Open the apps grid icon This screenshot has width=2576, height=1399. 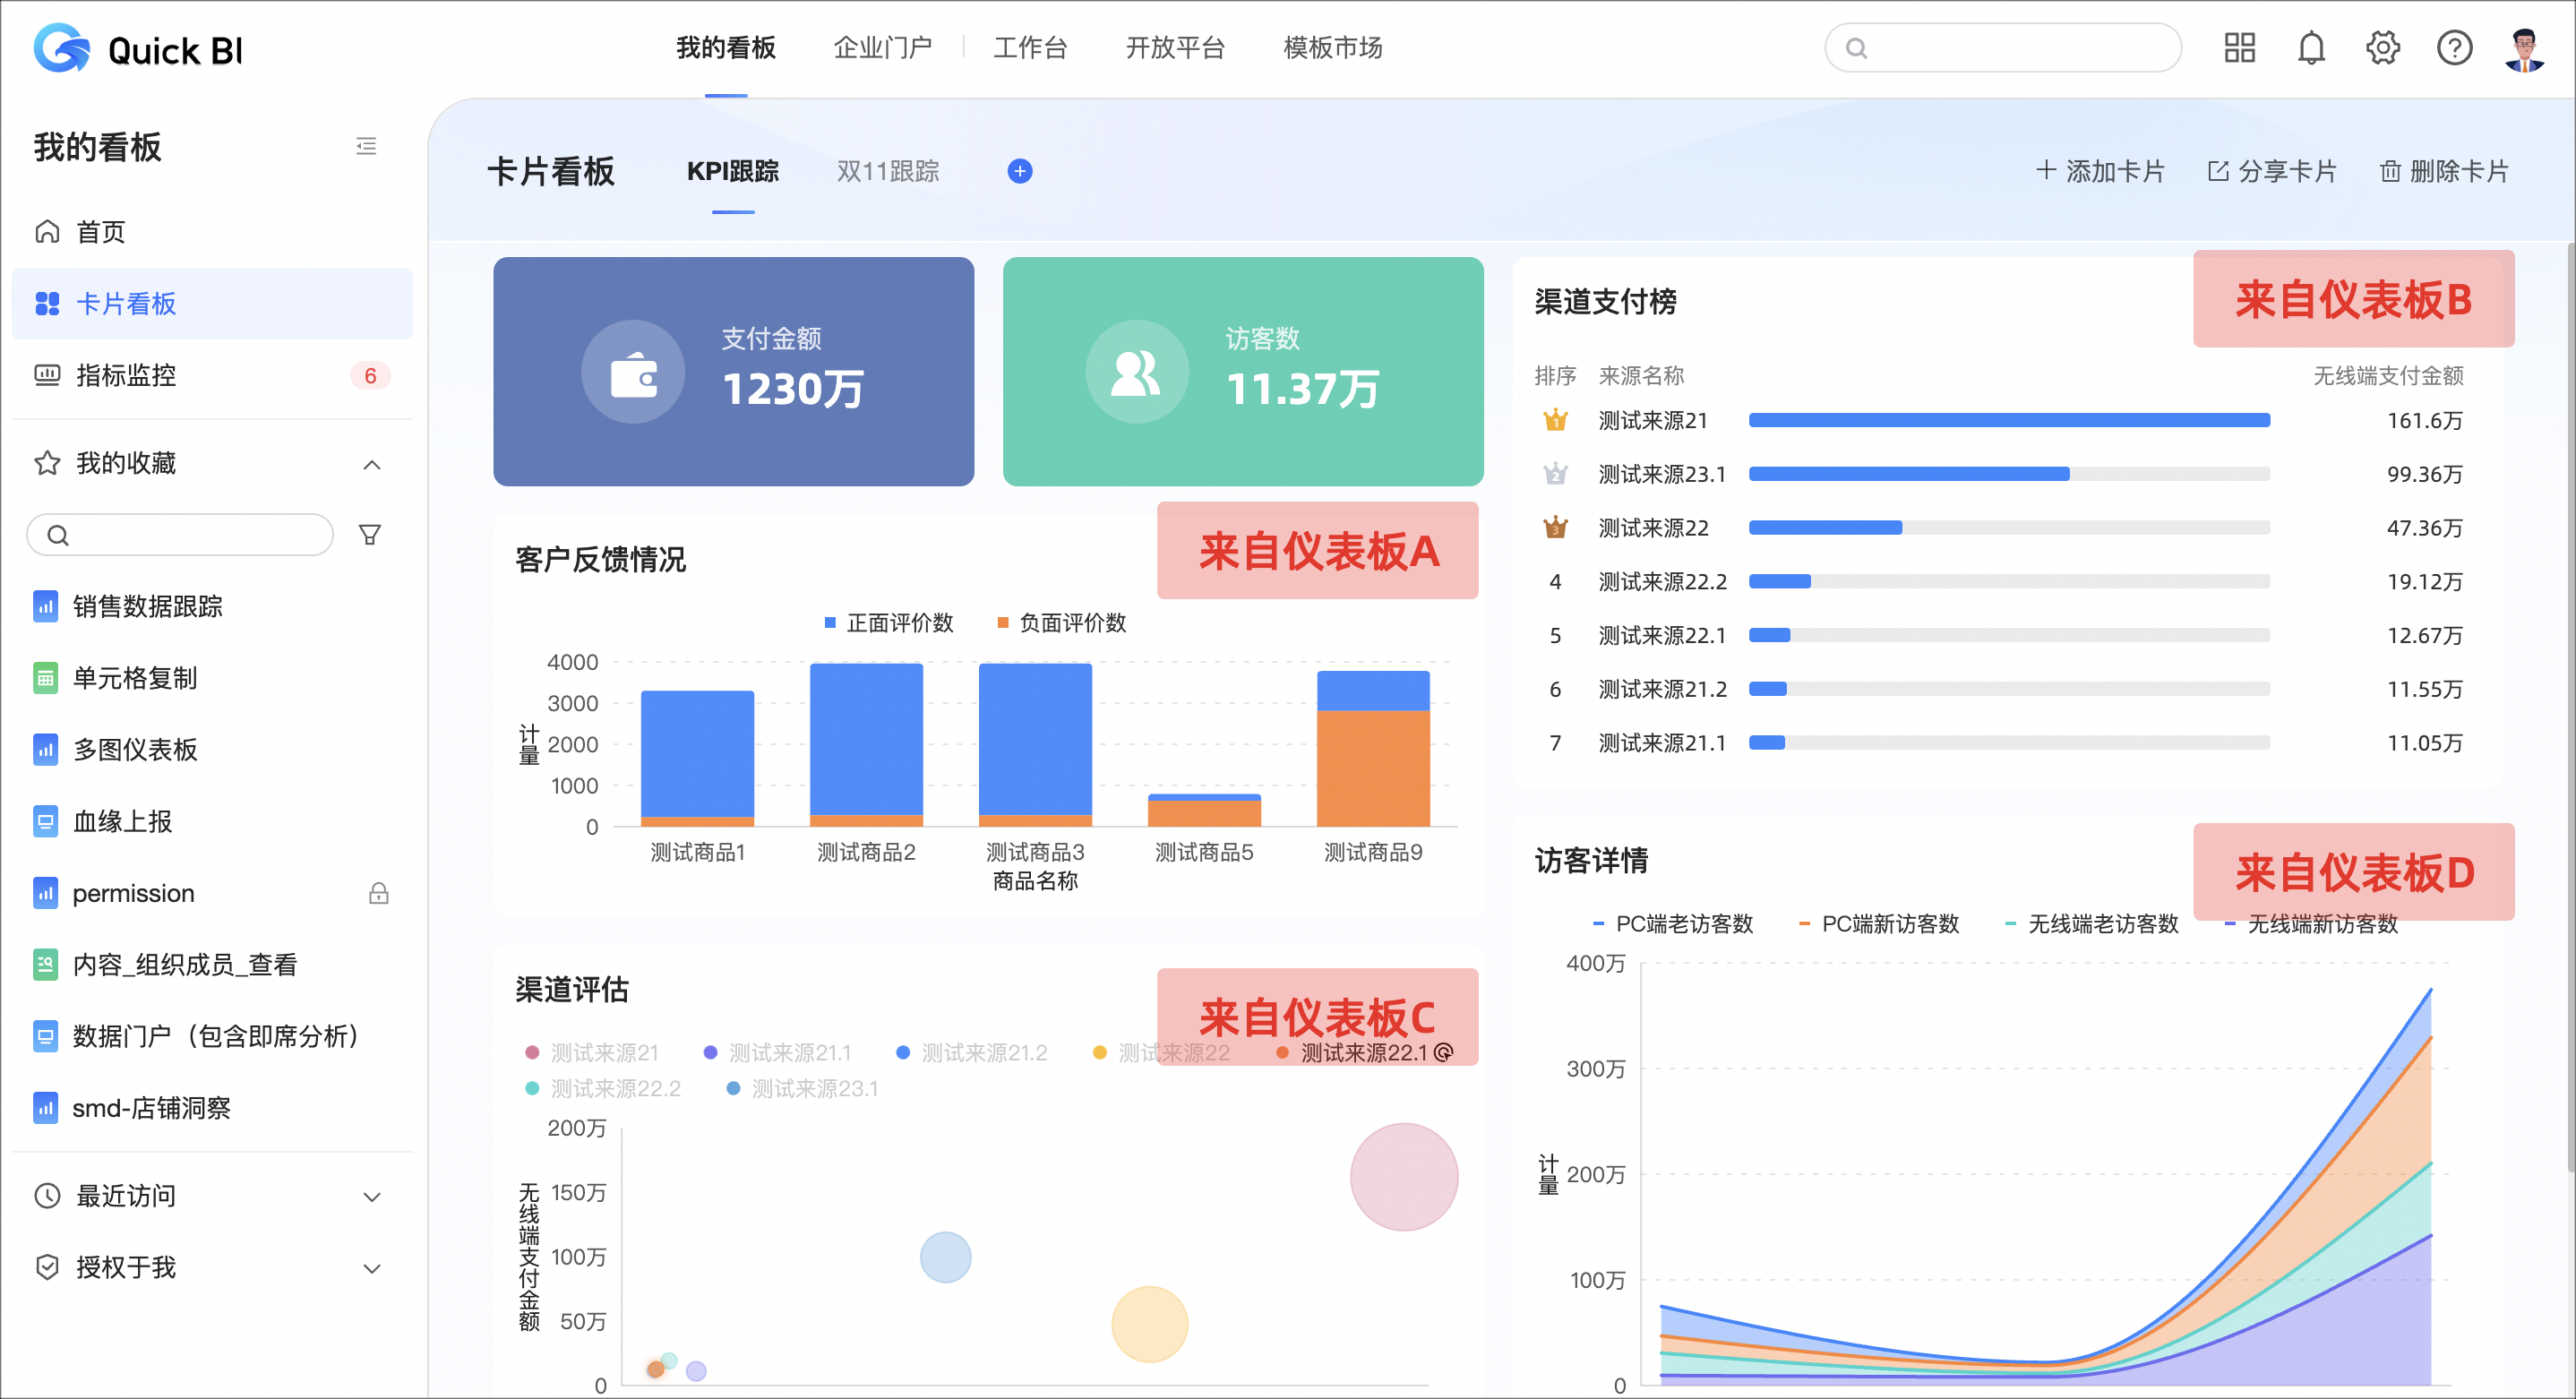click(2239, 47)
